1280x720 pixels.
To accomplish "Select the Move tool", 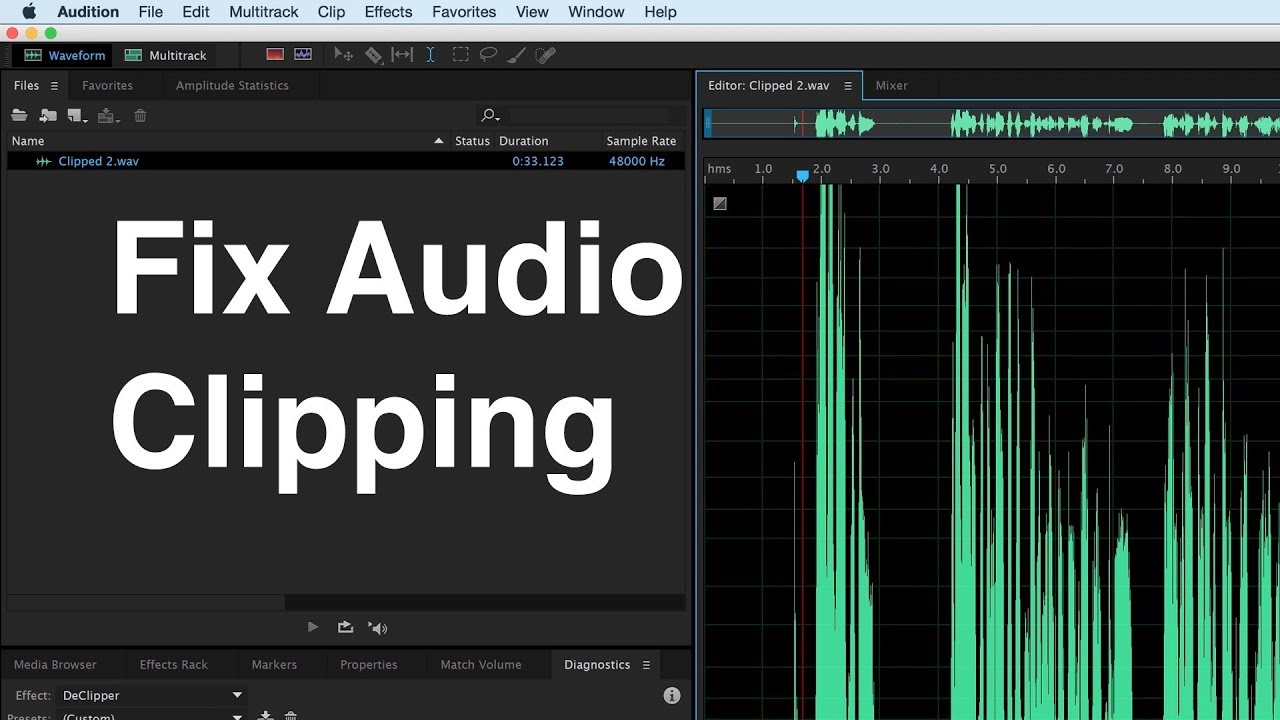I will click(343, 55).
